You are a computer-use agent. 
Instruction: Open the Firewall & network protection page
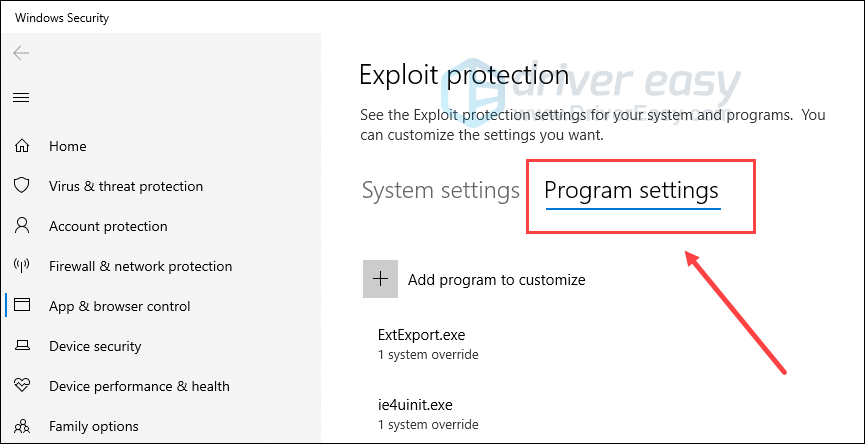pyautogui.click(x=140, y=266)
